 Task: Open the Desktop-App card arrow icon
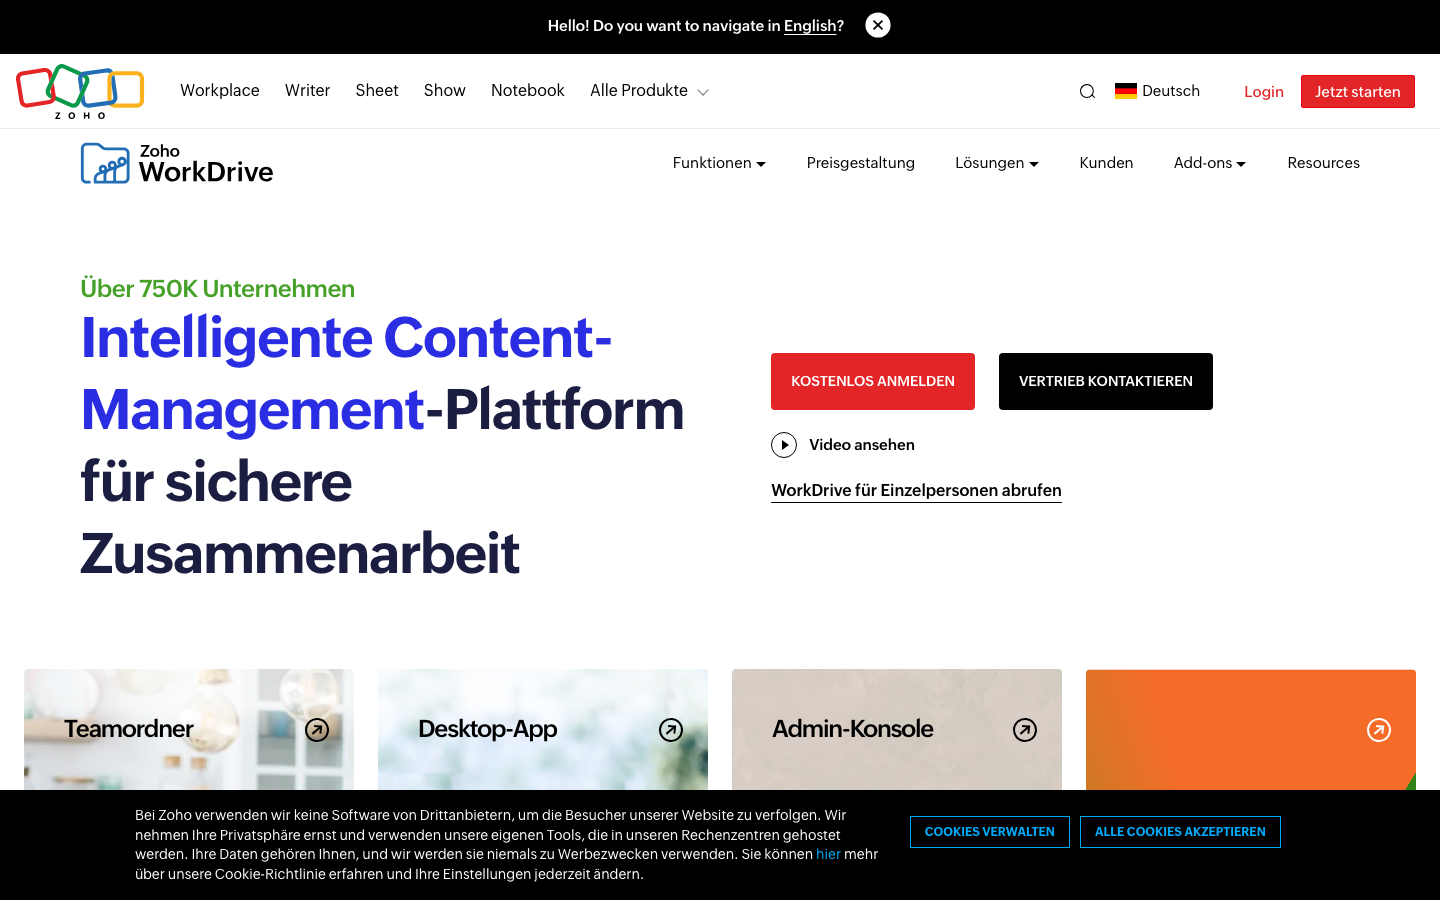(x=671, y=730)
